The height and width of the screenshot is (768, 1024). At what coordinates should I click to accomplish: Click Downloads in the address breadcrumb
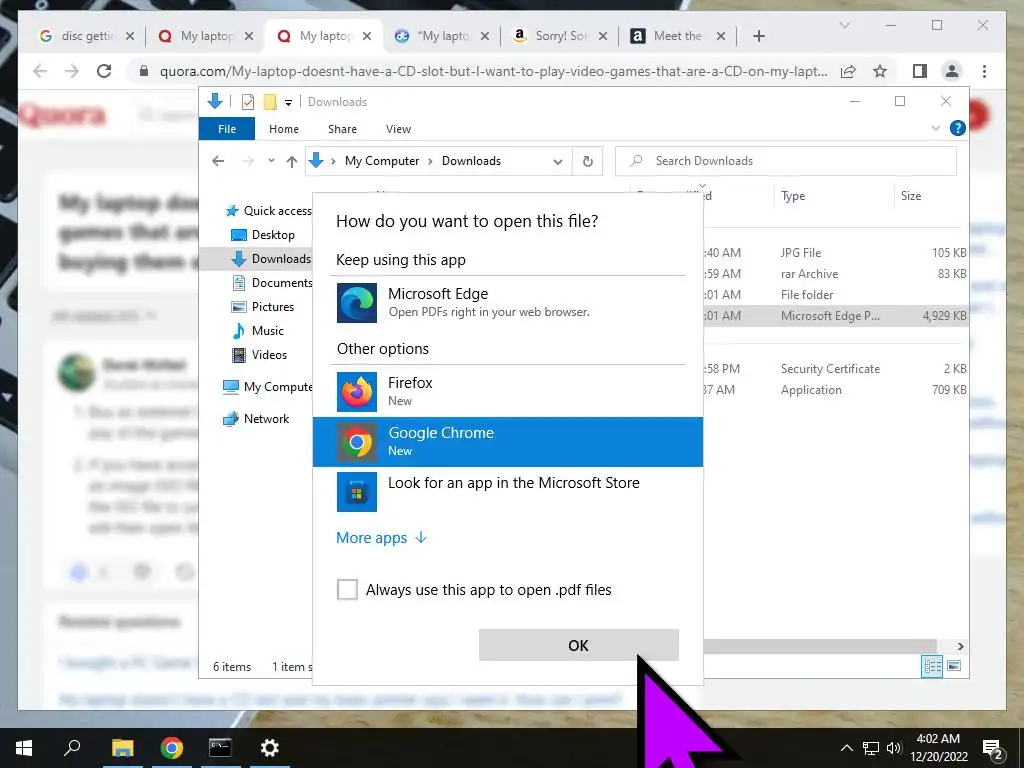coord(472,161)
